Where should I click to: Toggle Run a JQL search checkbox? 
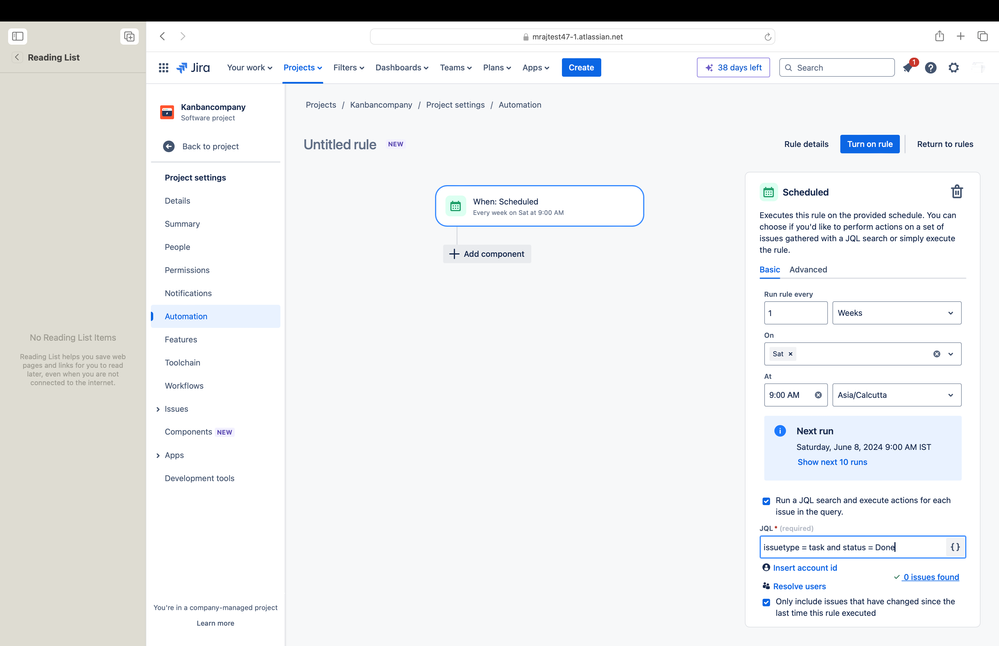coord(766,501)
